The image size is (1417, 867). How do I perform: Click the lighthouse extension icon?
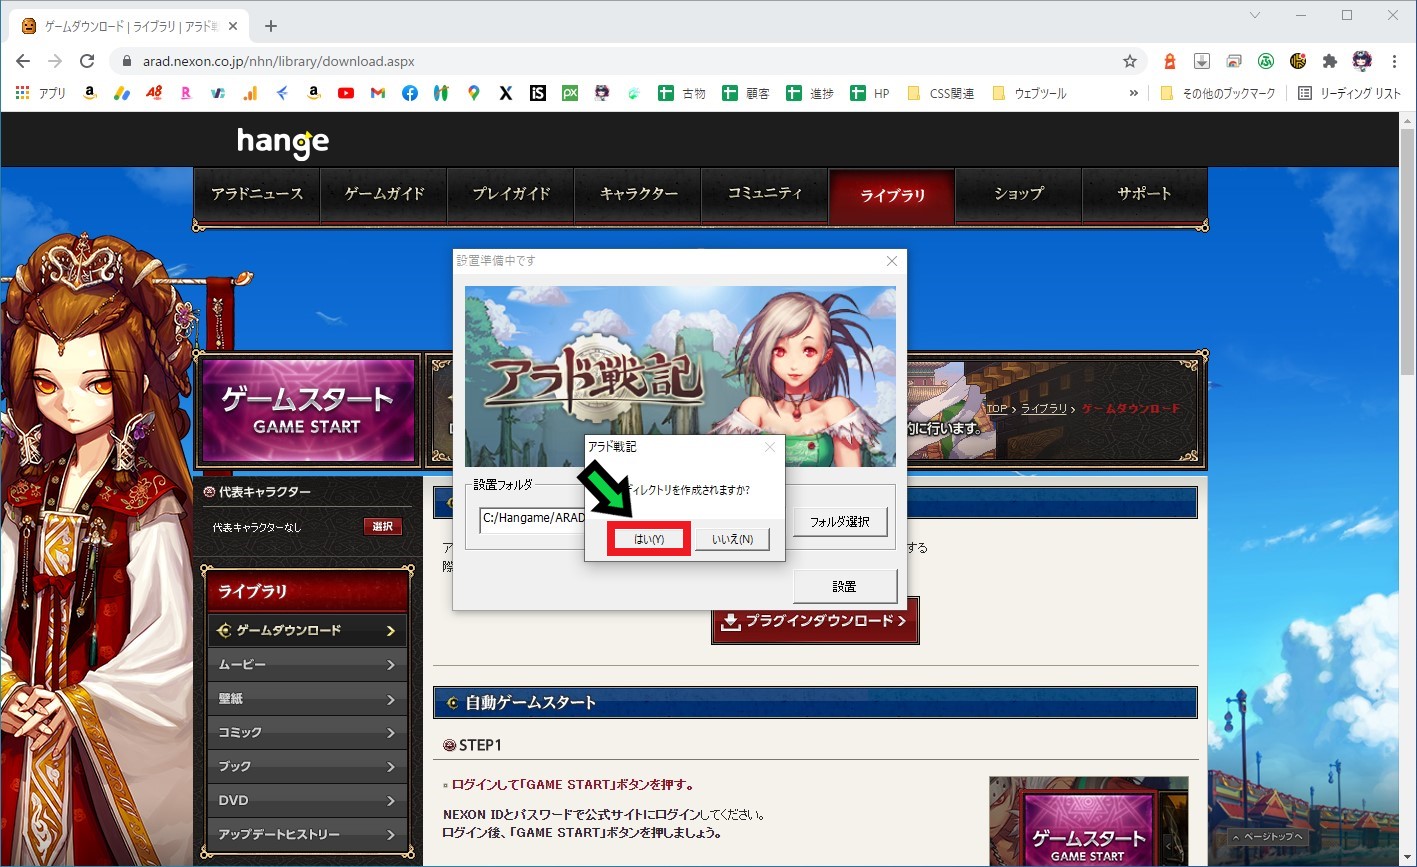[x=1169, y=61]
